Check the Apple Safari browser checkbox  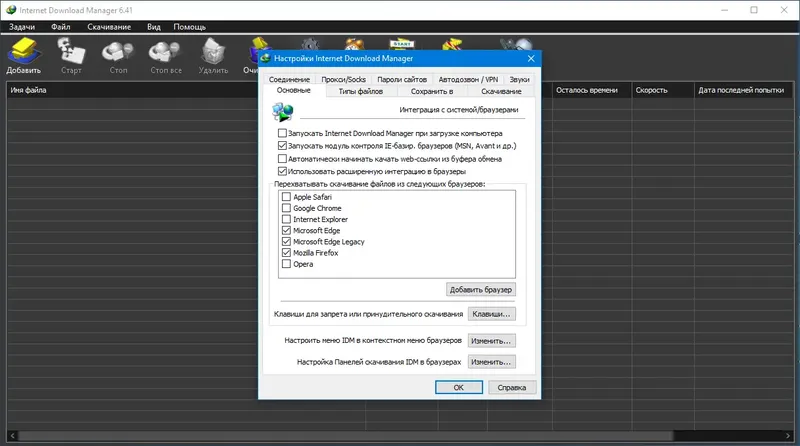coord(286,196)
